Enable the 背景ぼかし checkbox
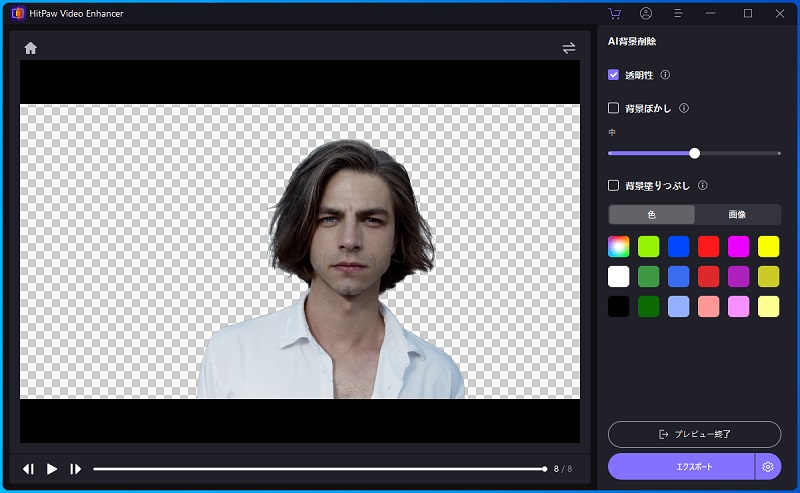 (614, 108)
